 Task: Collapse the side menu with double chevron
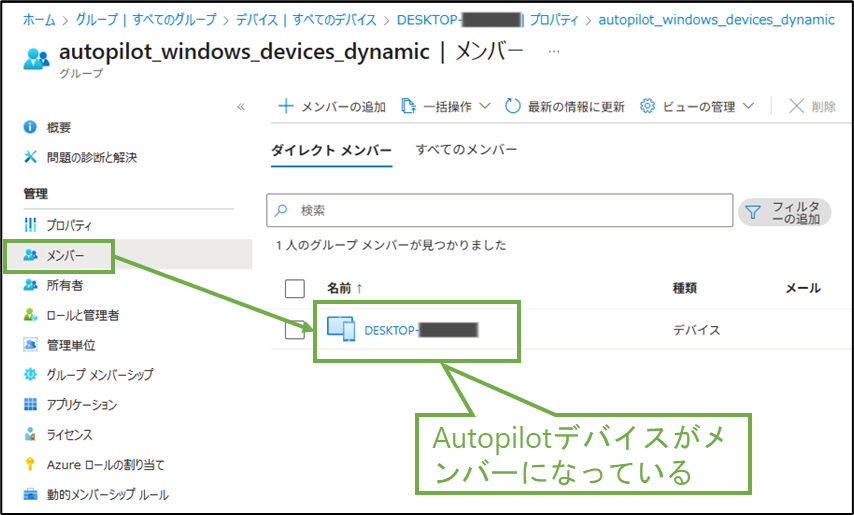[241, 107]
